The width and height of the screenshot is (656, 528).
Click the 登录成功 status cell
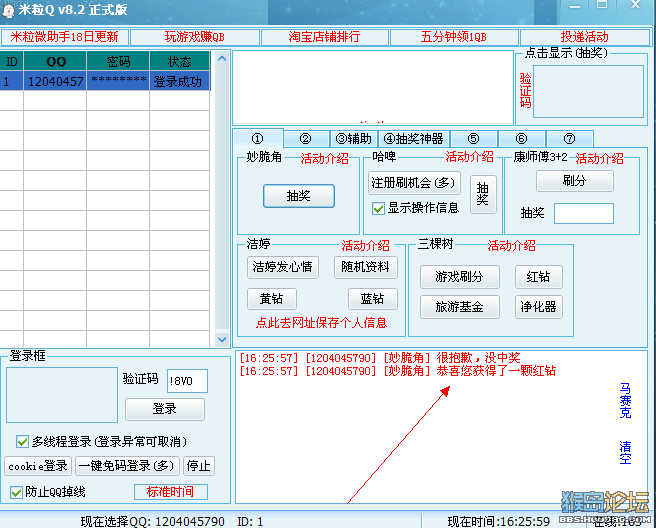click(x=179, y=81)
